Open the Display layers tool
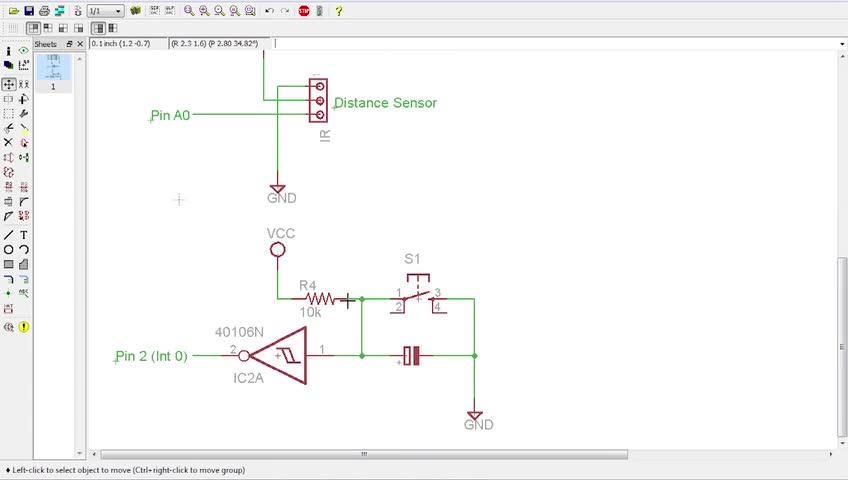Screen dimensions: 848x480 pyautogui.click(x=8, y=65)
